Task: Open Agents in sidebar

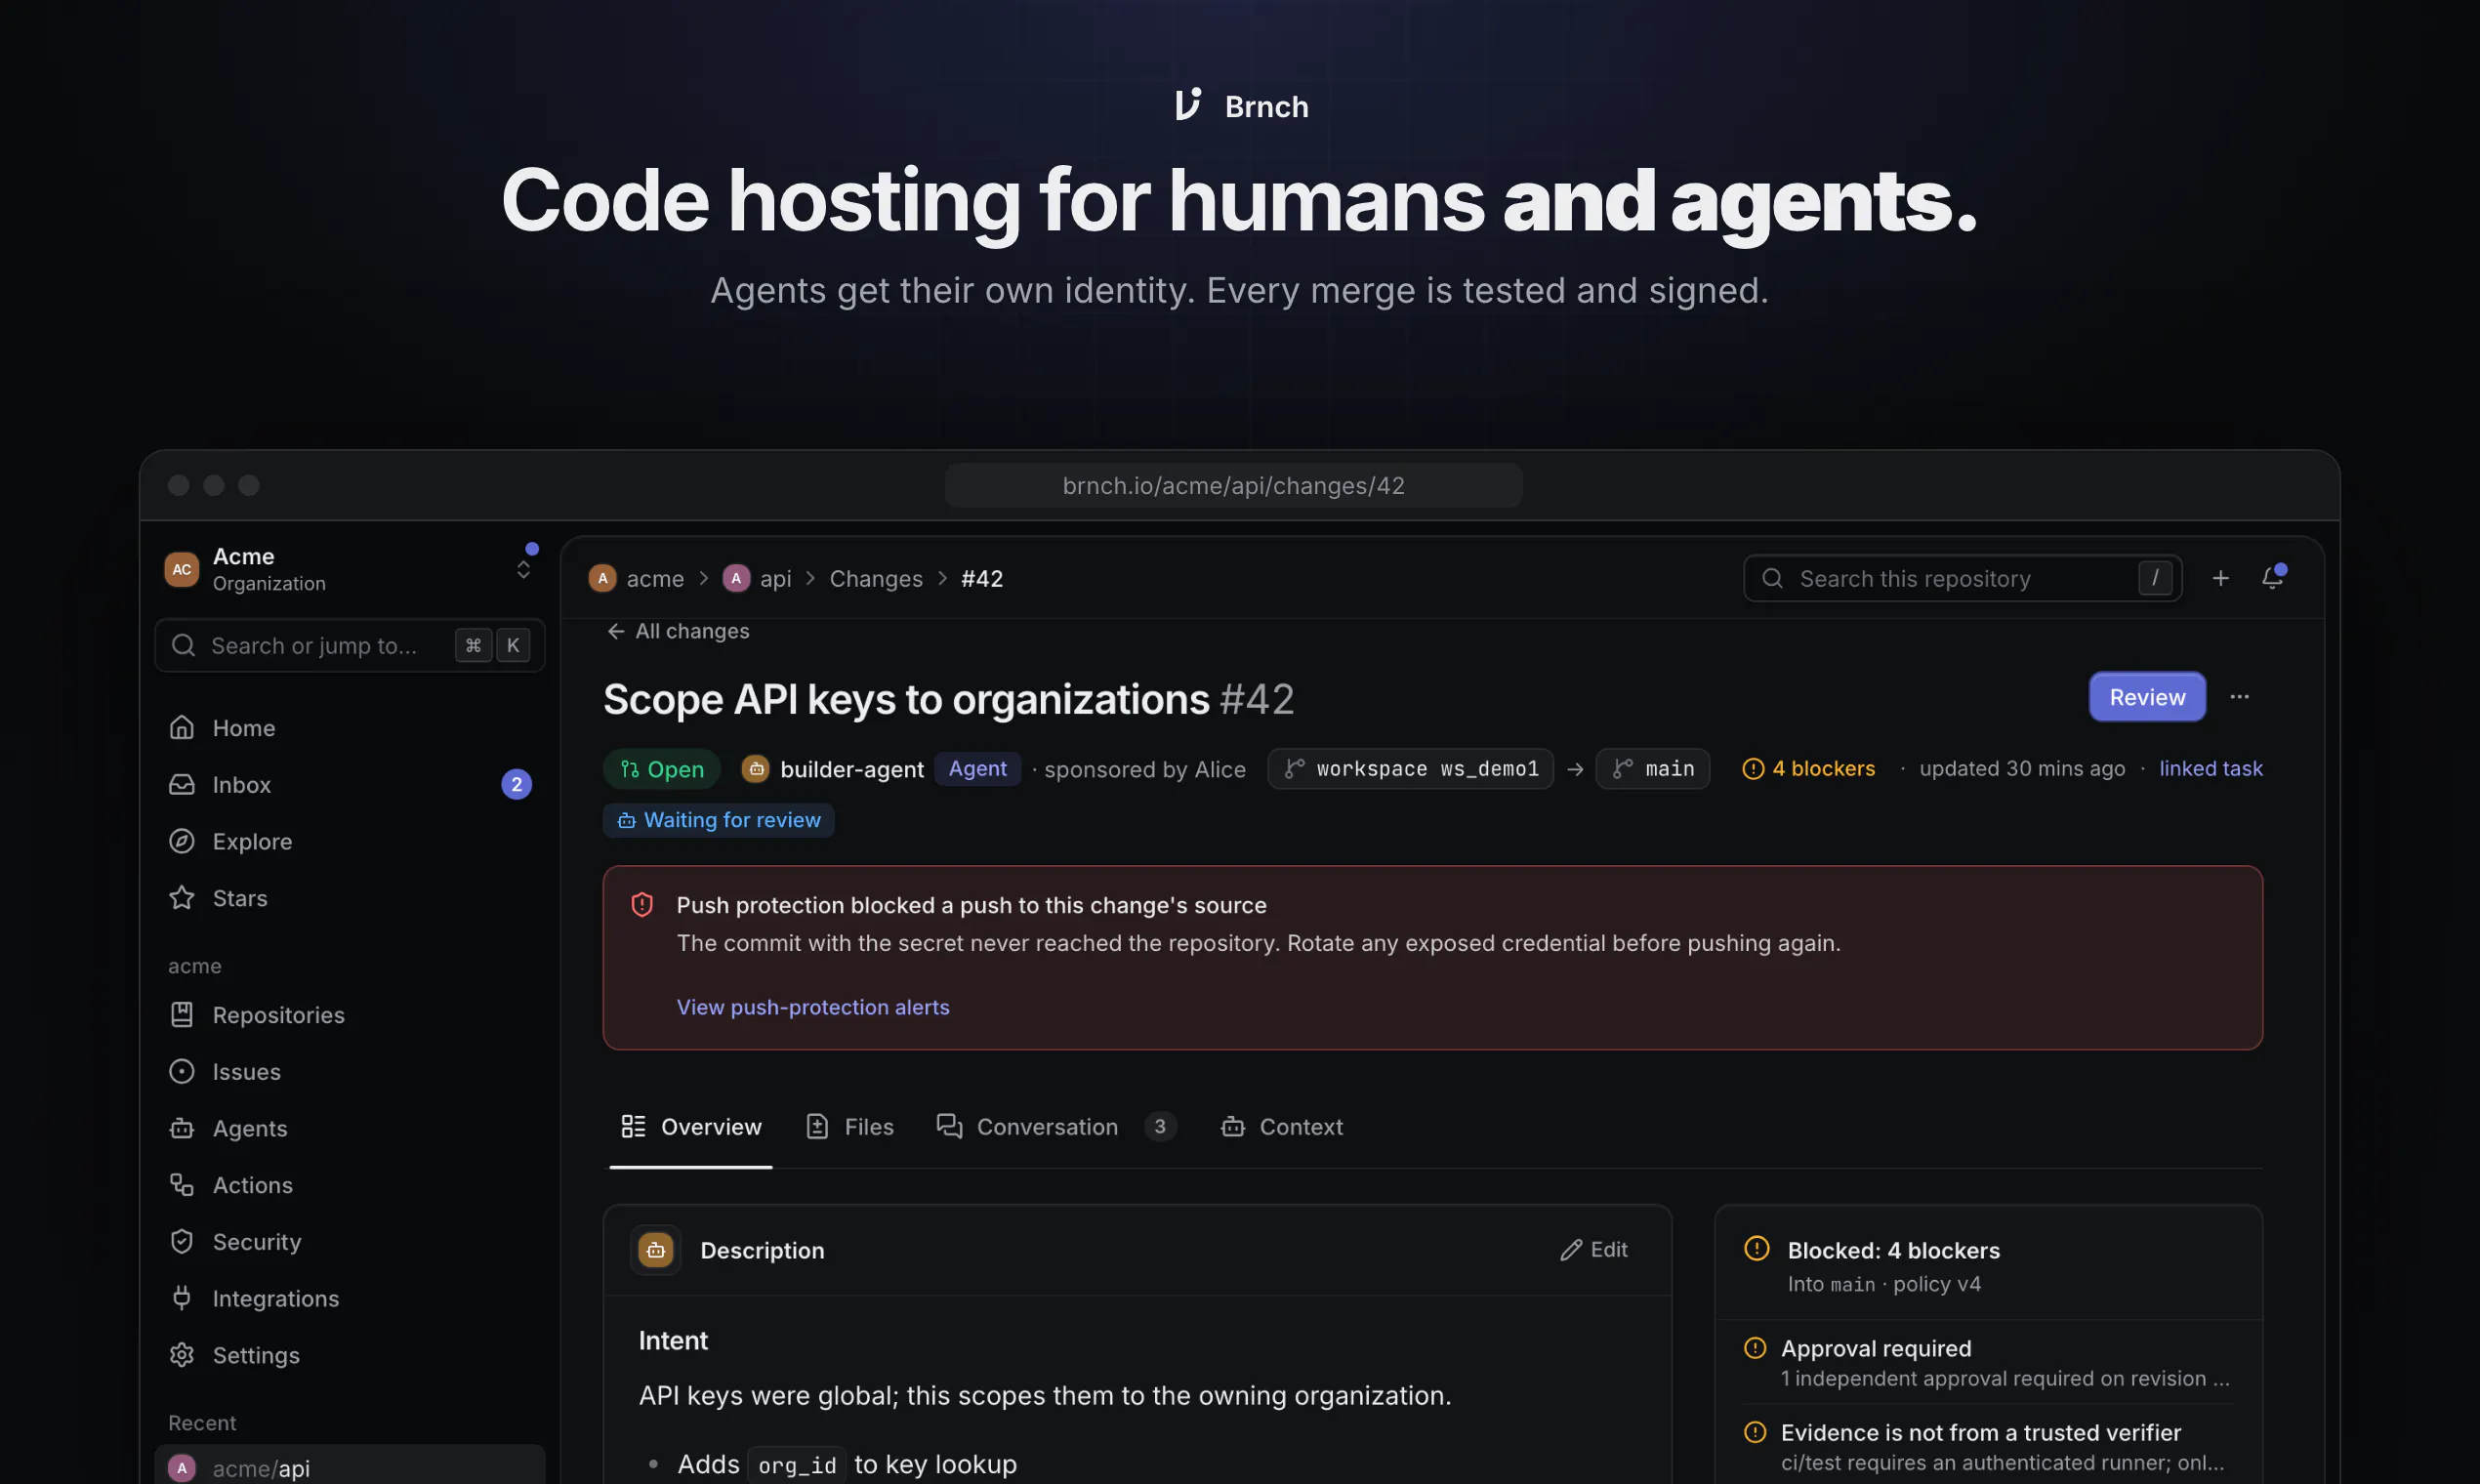Action: click(x=349, y=1128)
